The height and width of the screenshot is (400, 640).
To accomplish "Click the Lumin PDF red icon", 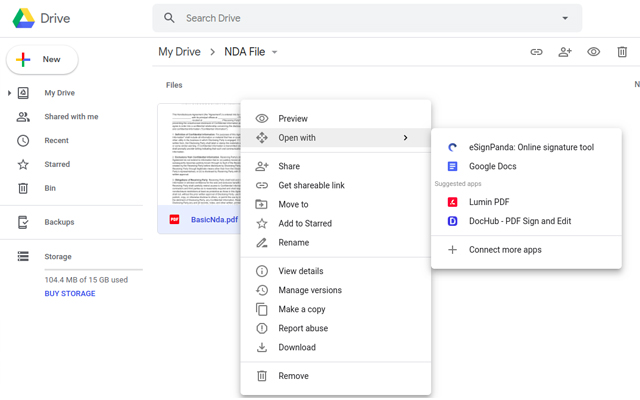I will coord(452,202).
